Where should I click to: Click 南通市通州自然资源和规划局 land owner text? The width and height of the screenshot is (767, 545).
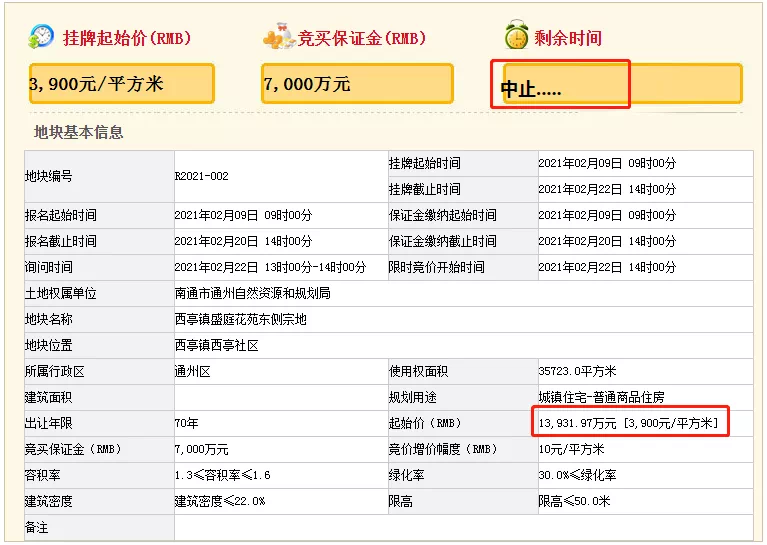[252, 294]
